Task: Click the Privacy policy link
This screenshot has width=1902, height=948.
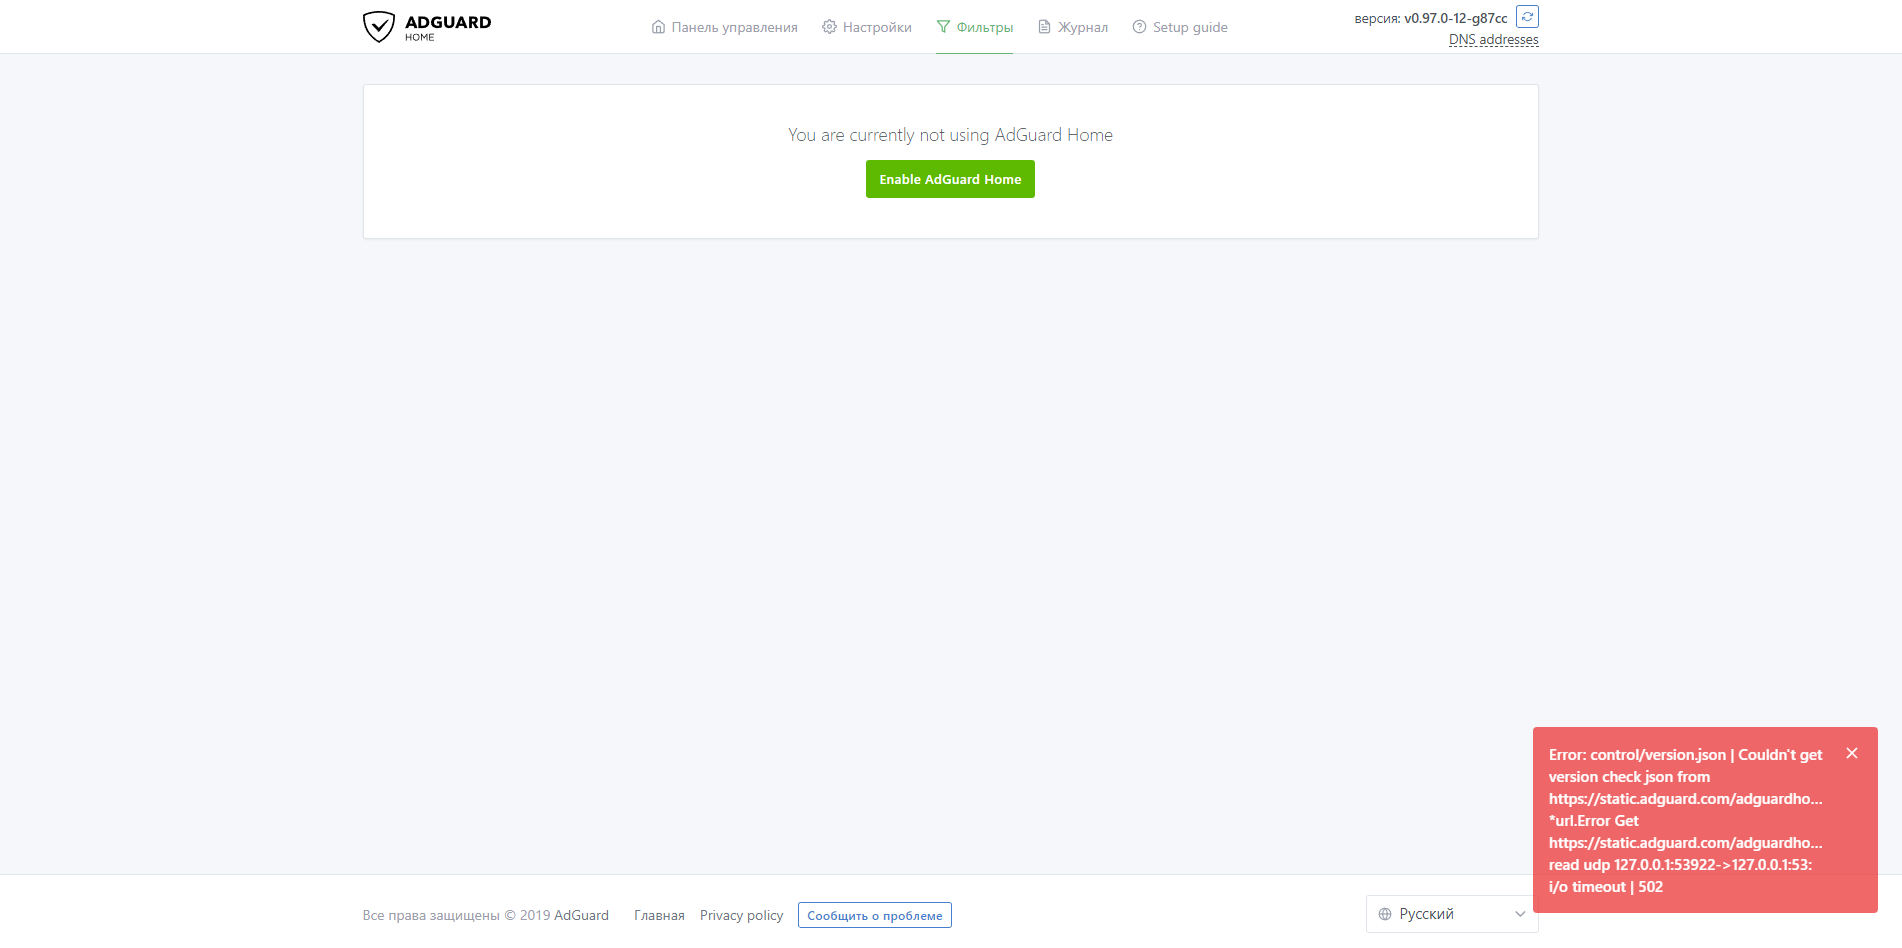Action: point(741,915)
